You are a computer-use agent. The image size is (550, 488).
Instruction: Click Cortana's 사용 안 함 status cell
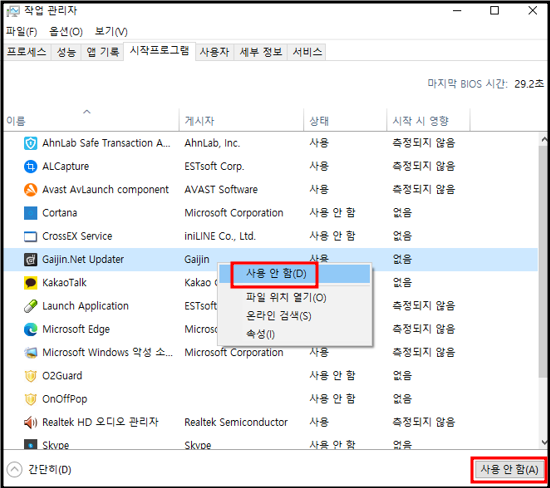[x=332, y=213]
